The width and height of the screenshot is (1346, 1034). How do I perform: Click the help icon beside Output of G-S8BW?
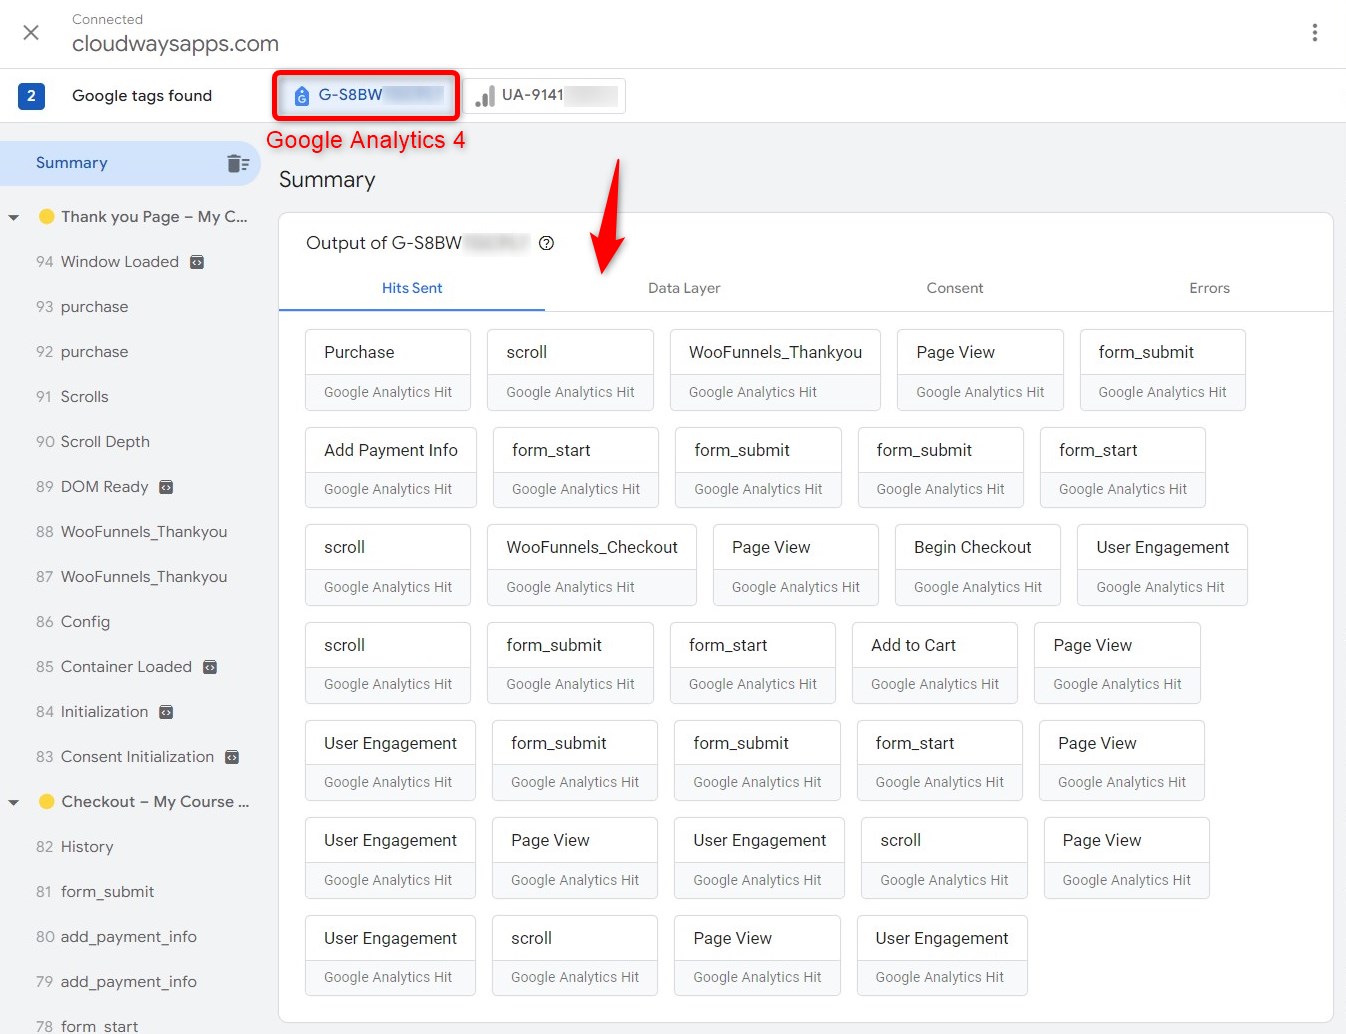click(546, 242)
